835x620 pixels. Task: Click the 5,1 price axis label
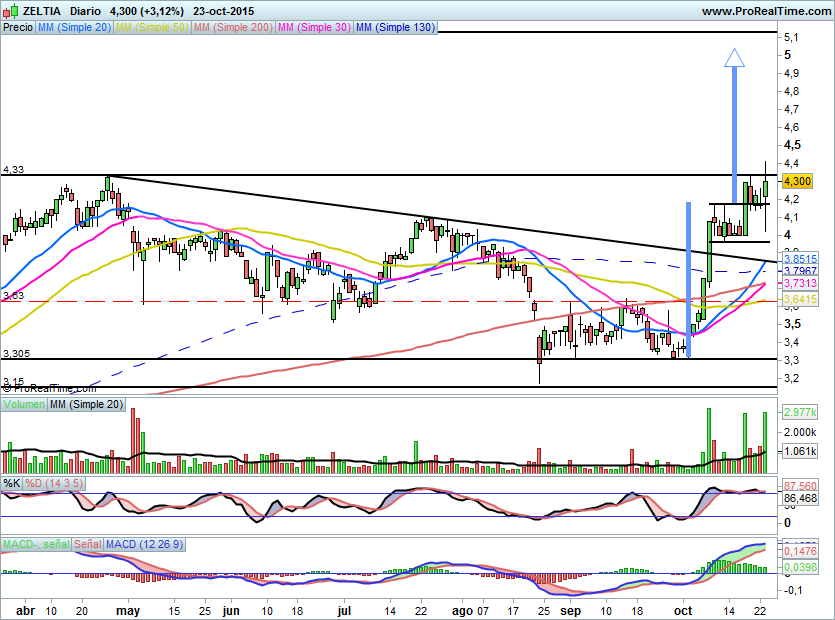click(791, 37)
